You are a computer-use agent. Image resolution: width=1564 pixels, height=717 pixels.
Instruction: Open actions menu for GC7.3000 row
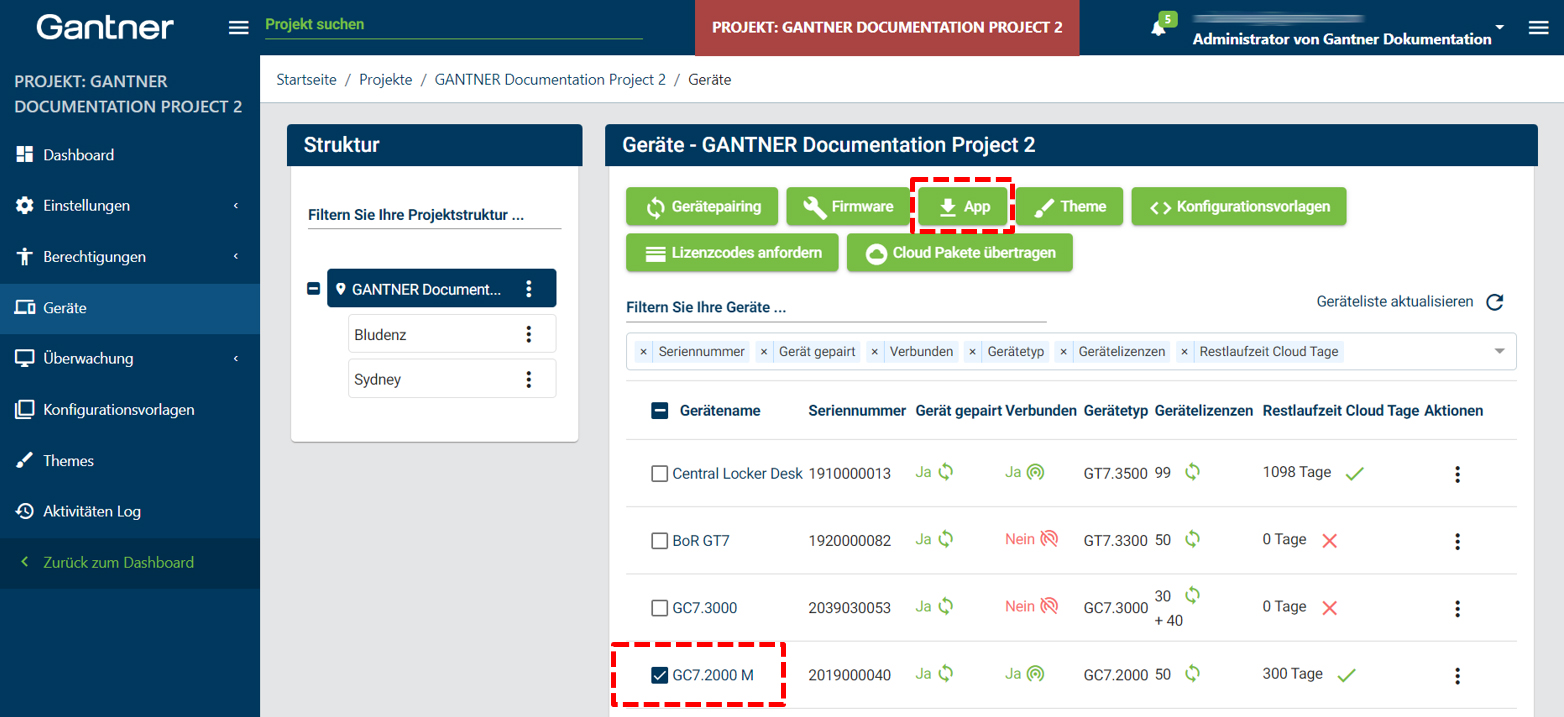(x=1457, y=608)
